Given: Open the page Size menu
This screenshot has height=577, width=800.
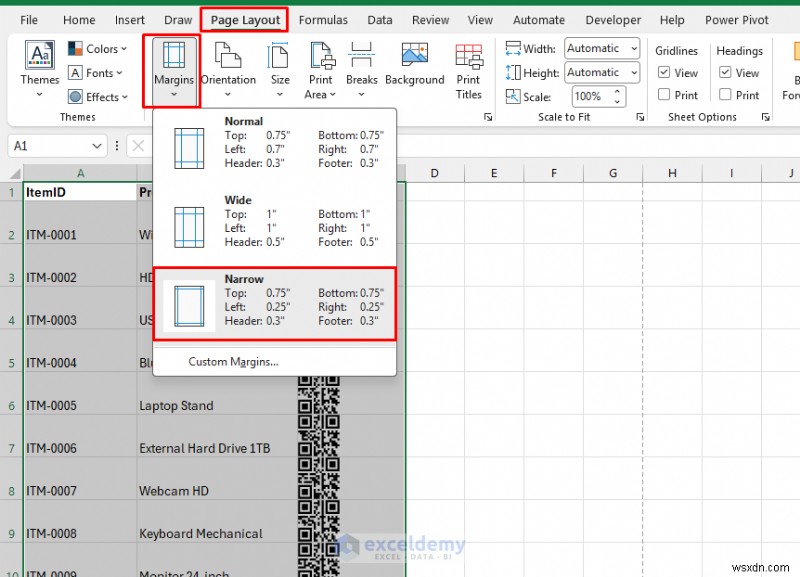Looking at the screenshot, I should [280, 70].
